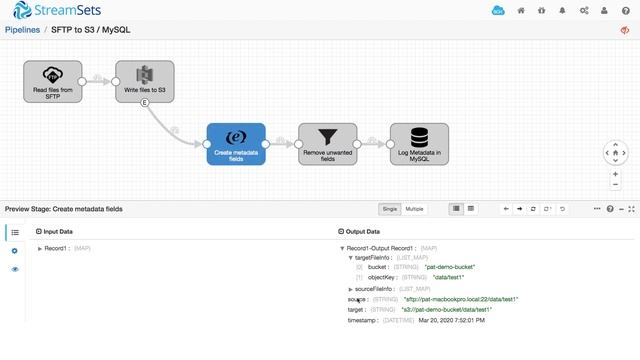Go to Home via the house icon
The width and height of the screenshot is (640, 360).
click(521, 11)
